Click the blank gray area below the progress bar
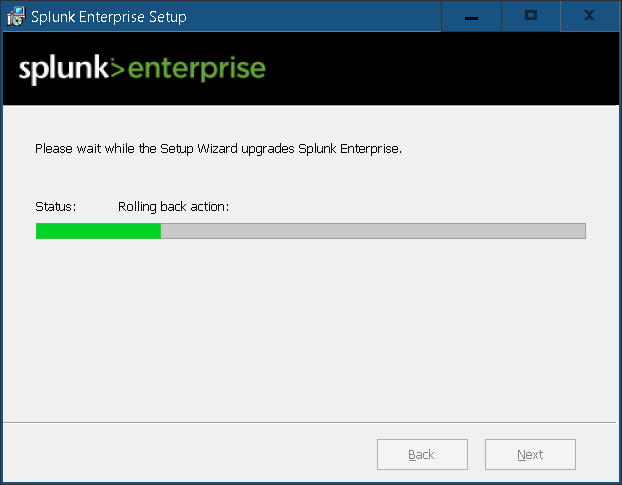This screenshot has height=485, width=622. coord(311,329)
